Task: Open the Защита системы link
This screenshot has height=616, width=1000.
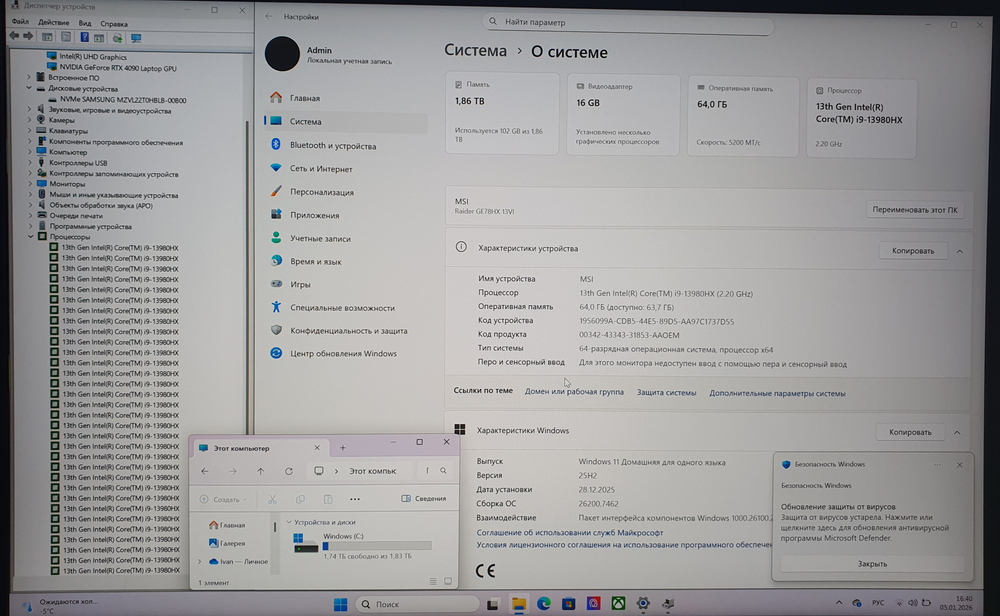Action: click(x=666, y=393)
